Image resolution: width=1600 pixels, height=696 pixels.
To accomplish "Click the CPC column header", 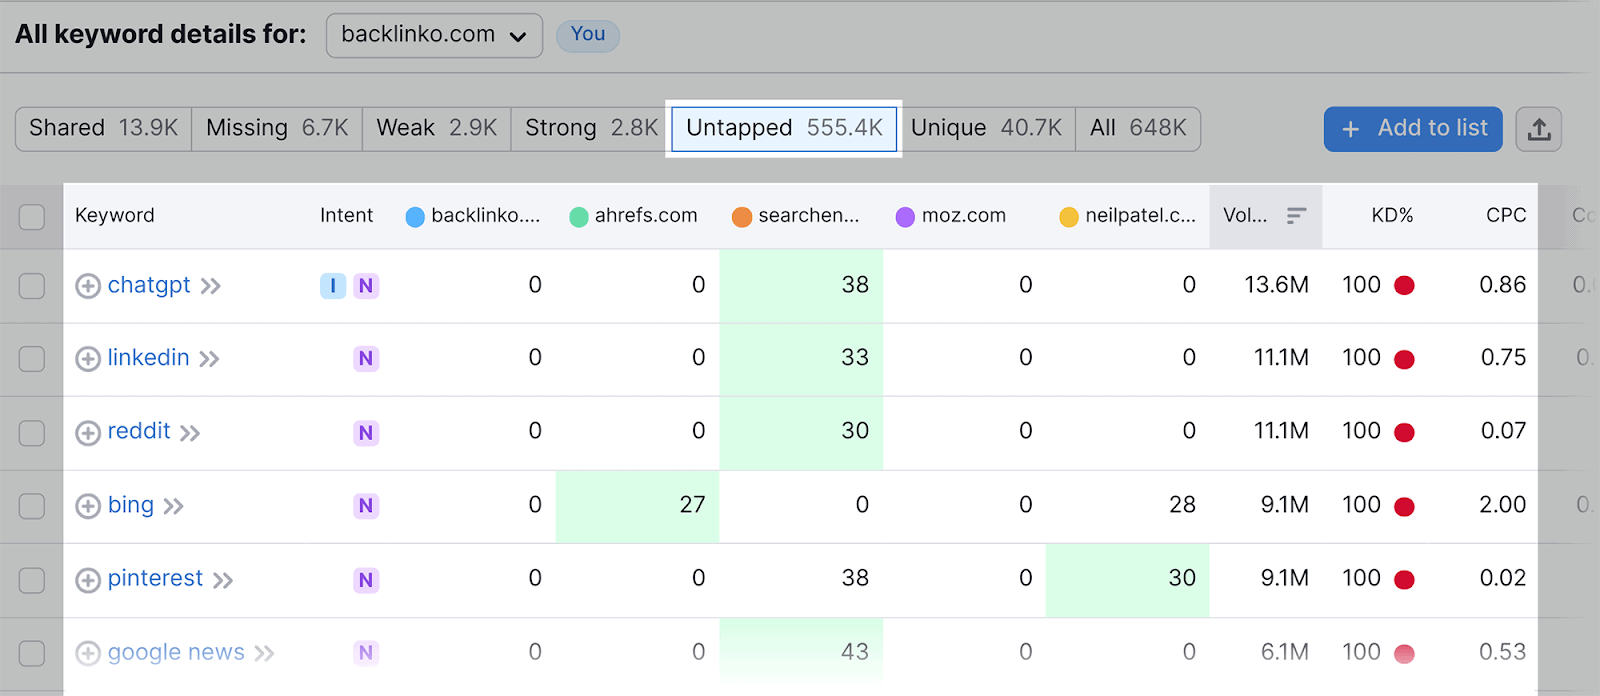I will (1506, 215).
